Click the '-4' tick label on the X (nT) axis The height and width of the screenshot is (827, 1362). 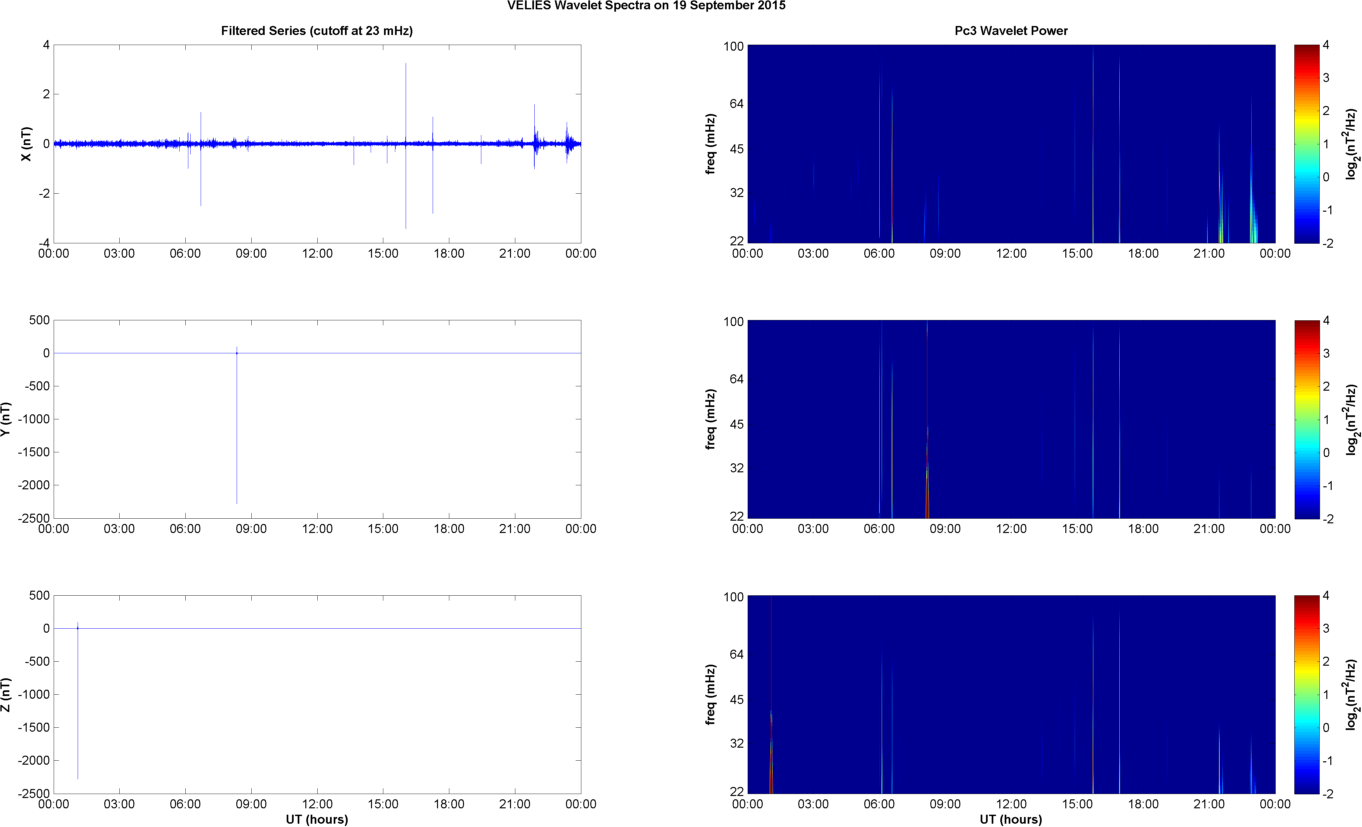[x=42, y=243]
